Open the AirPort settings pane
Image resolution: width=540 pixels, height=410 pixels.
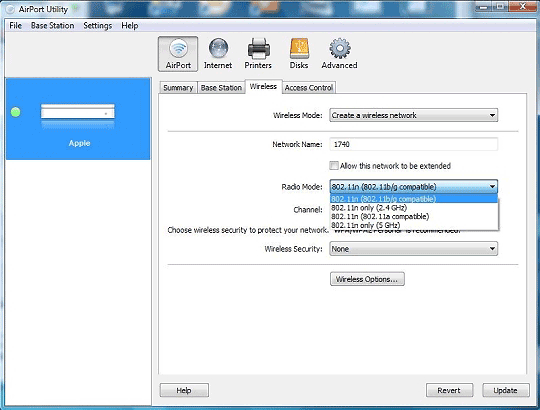178,54
